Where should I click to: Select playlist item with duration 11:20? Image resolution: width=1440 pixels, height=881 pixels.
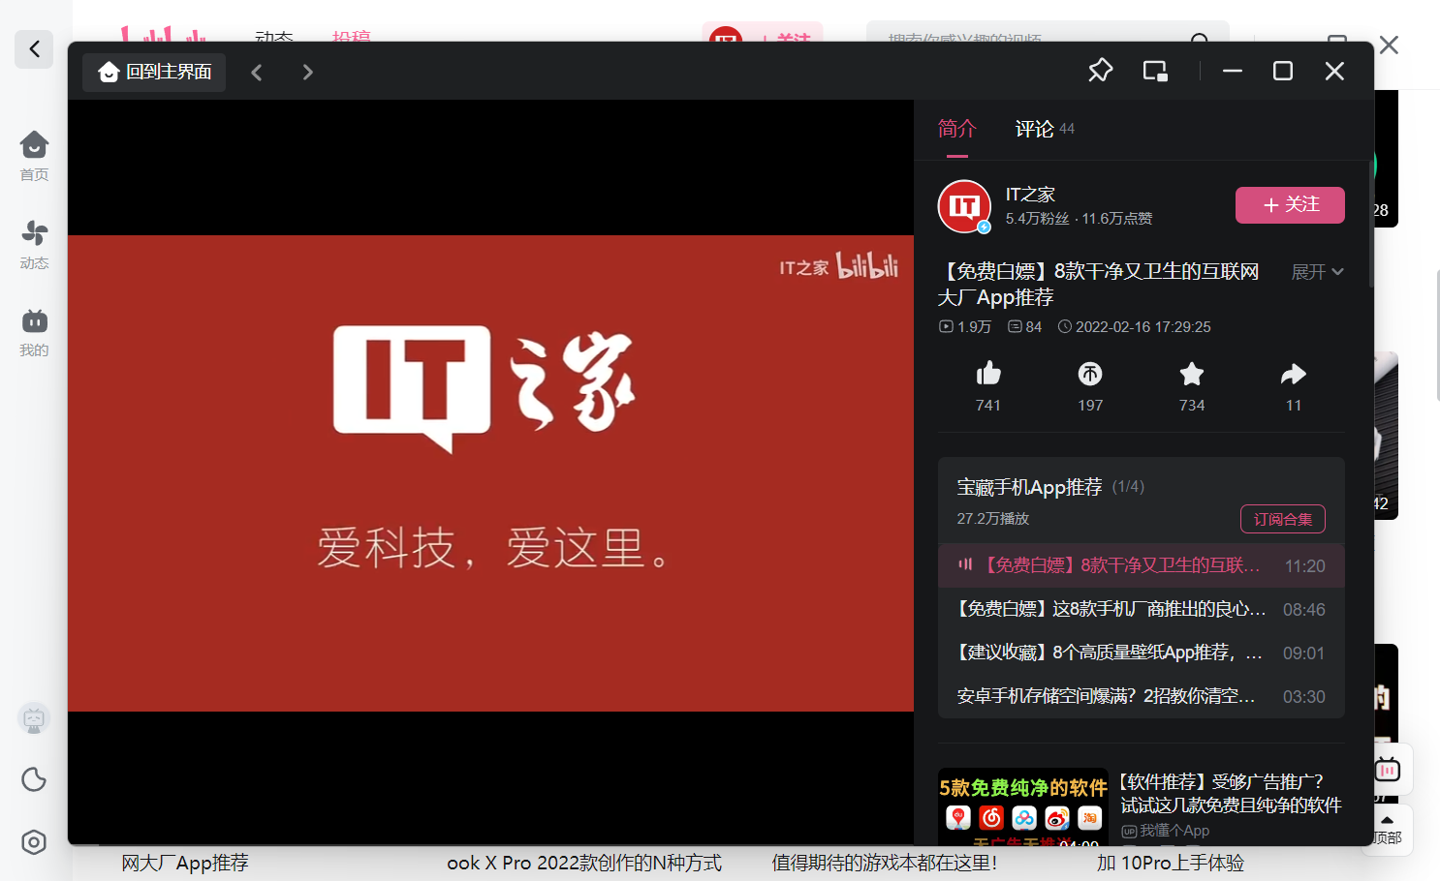coord(1141,566)
